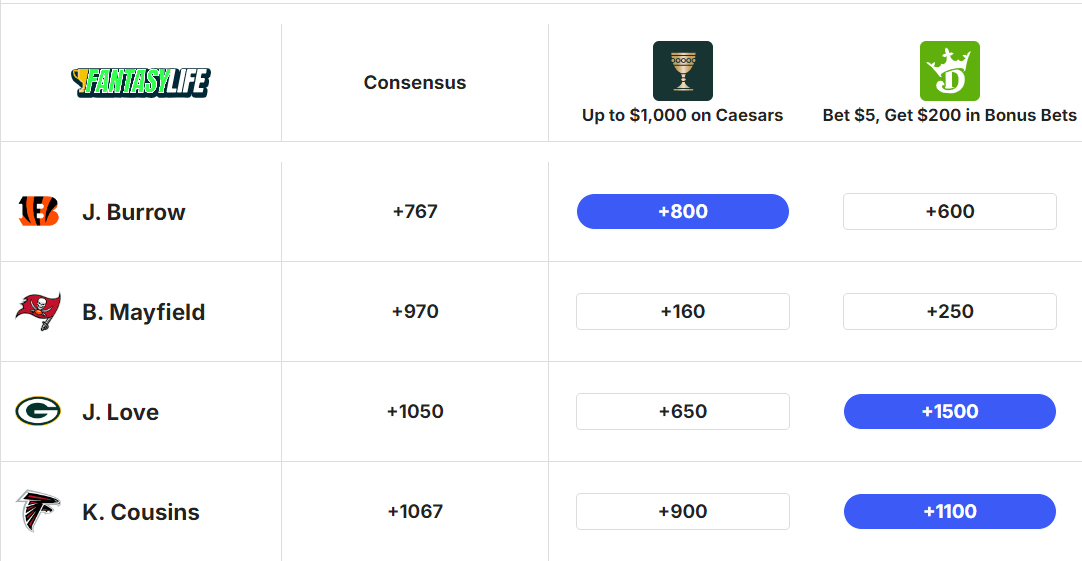Choose J. Love +650 Caesars odds
The image size is (1082, 561).
point(683,412)
